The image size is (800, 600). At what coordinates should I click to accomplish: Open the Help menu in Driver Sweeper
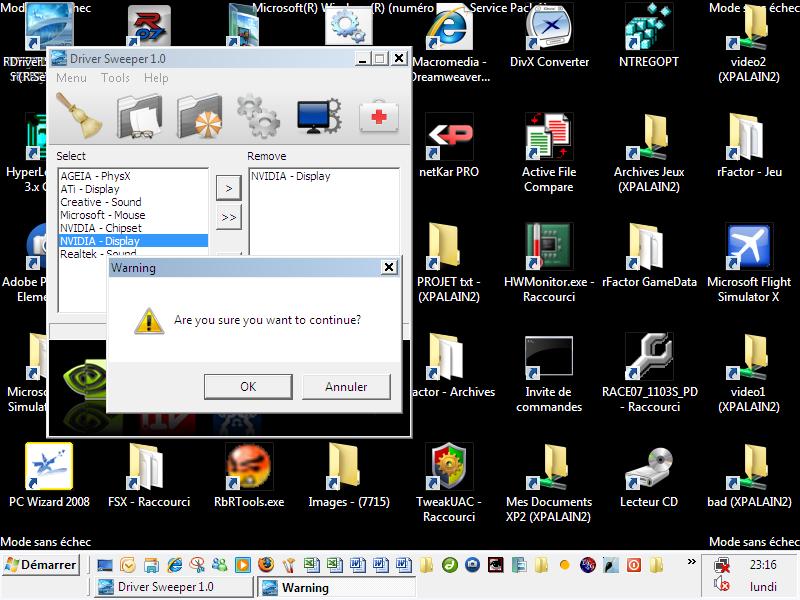click(x=156, y=78)
